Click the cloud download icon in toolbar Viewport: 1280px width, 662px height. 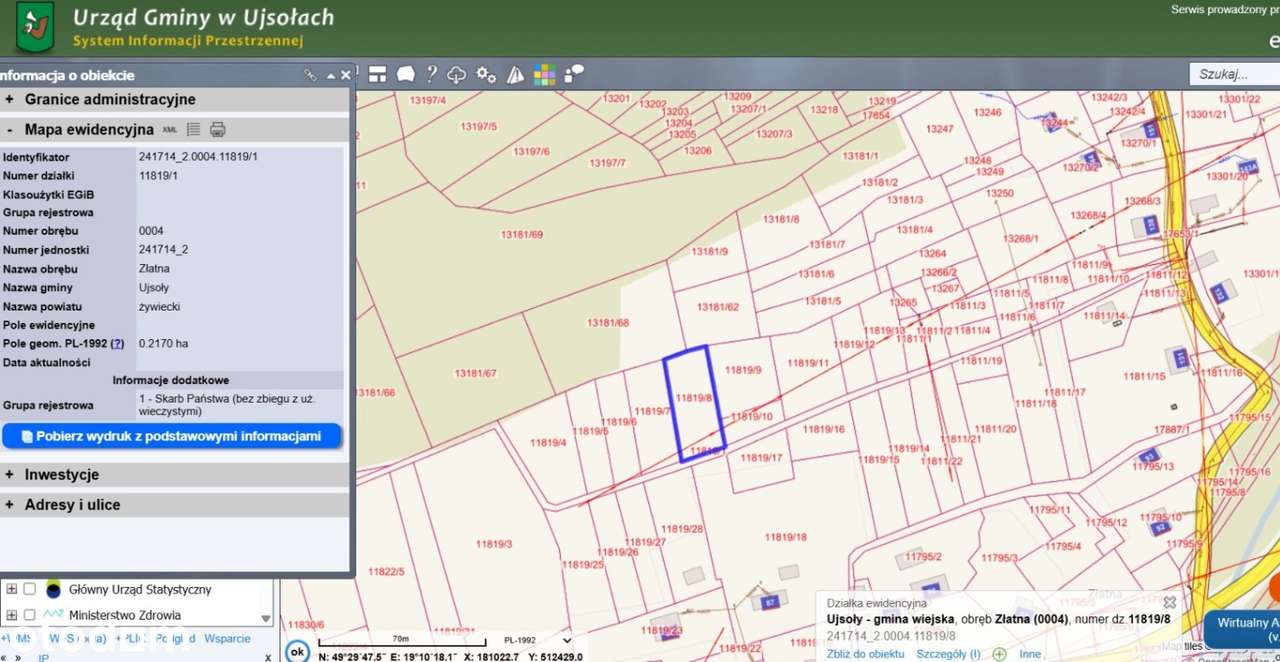(457, 74)
